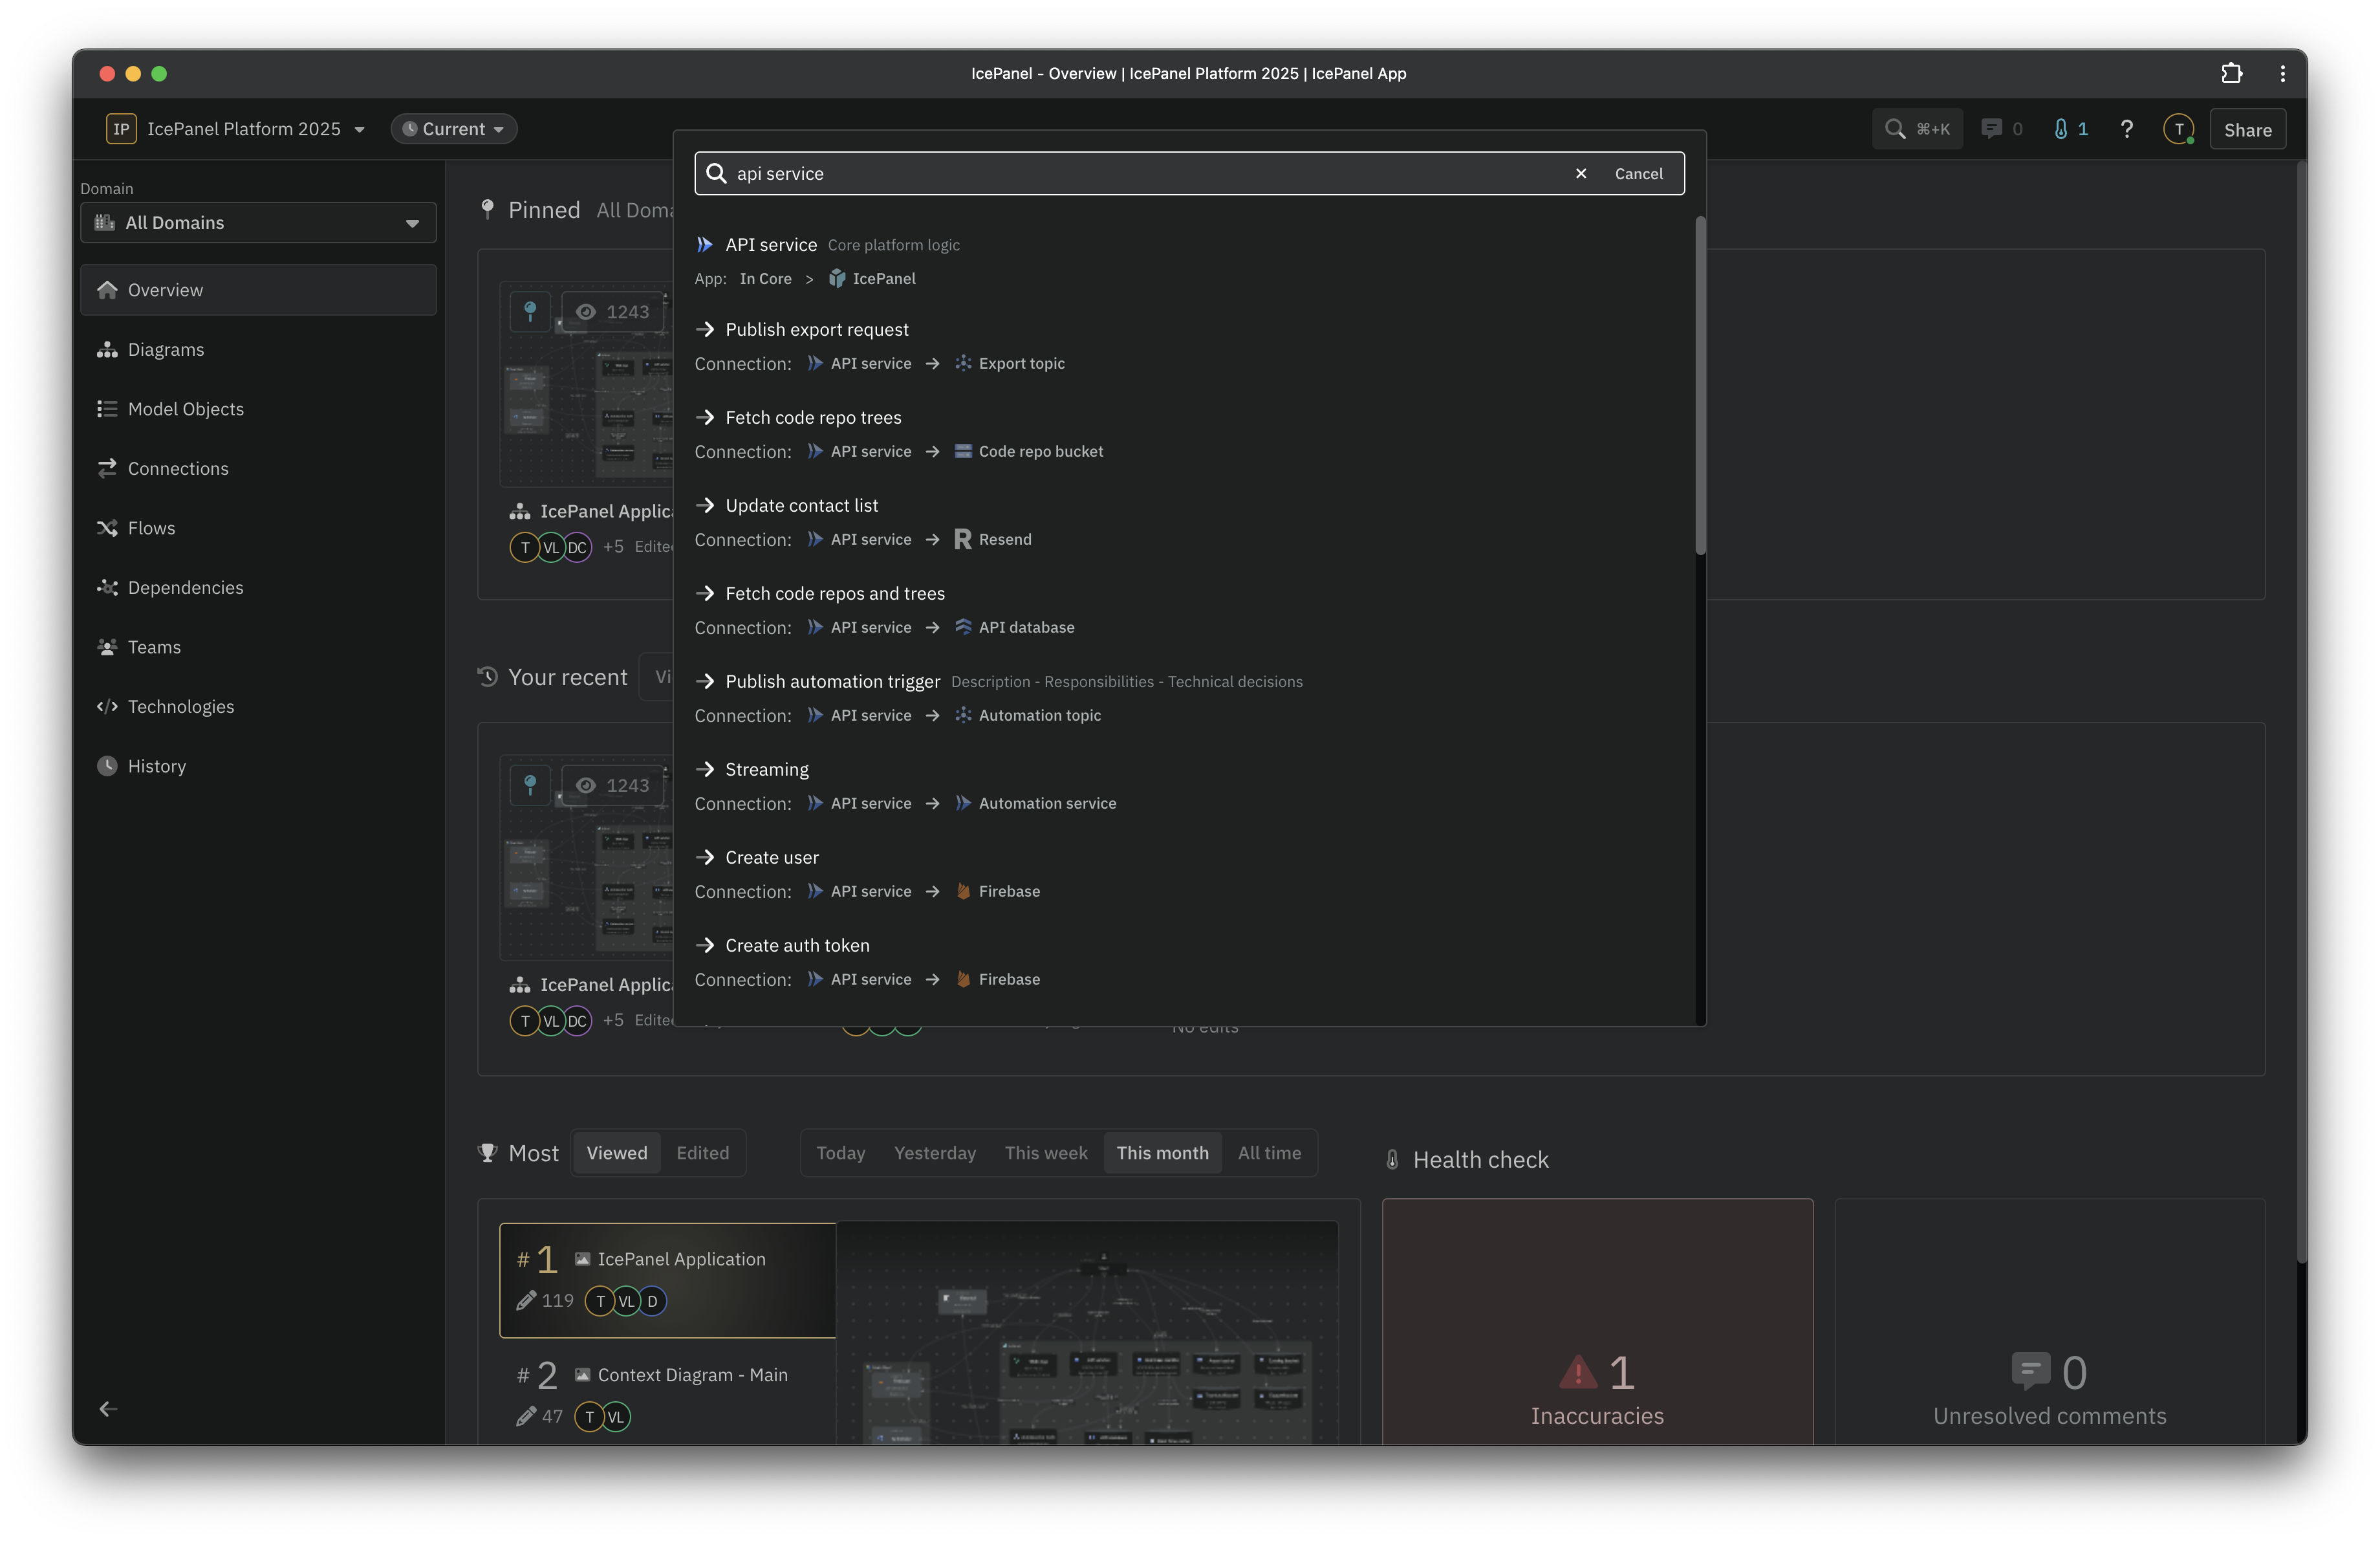Open the help question mark icon
This screenshot has width=2380, height=1541.
(x=2126, y=129)
